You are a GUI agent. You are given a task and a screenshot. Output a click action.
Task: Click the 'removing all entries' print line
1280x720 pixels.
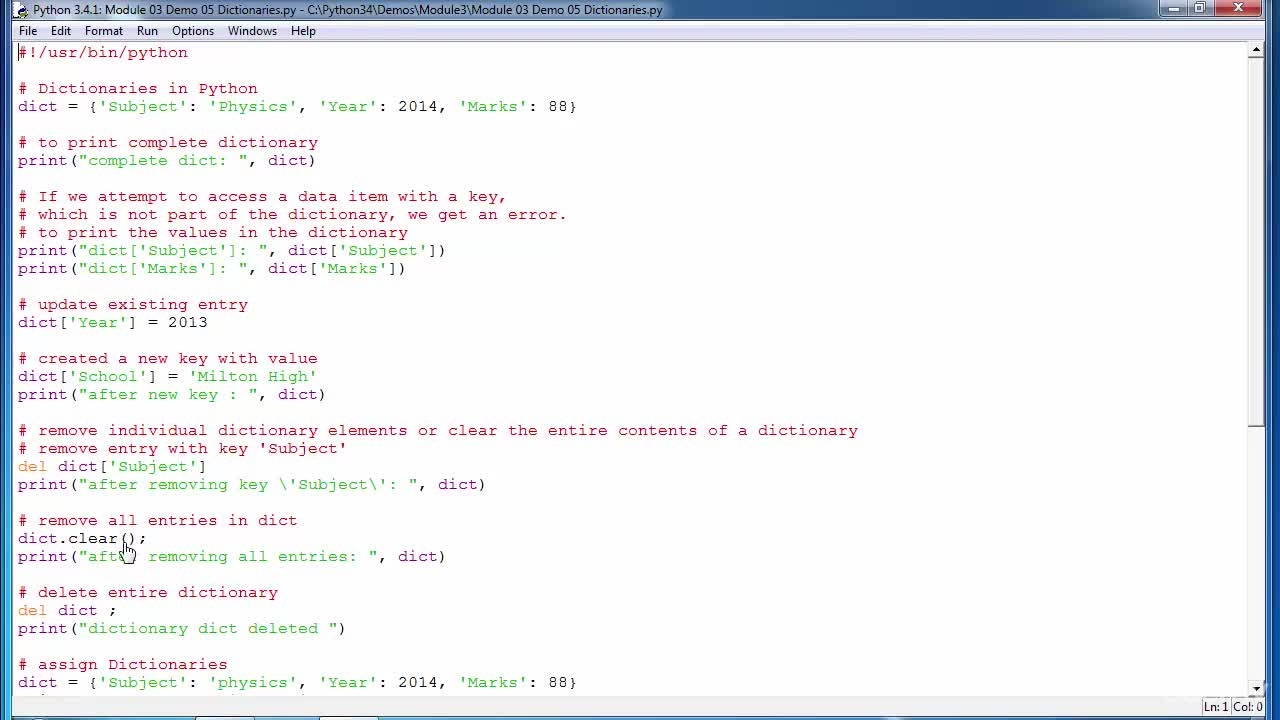coord(232,557)
